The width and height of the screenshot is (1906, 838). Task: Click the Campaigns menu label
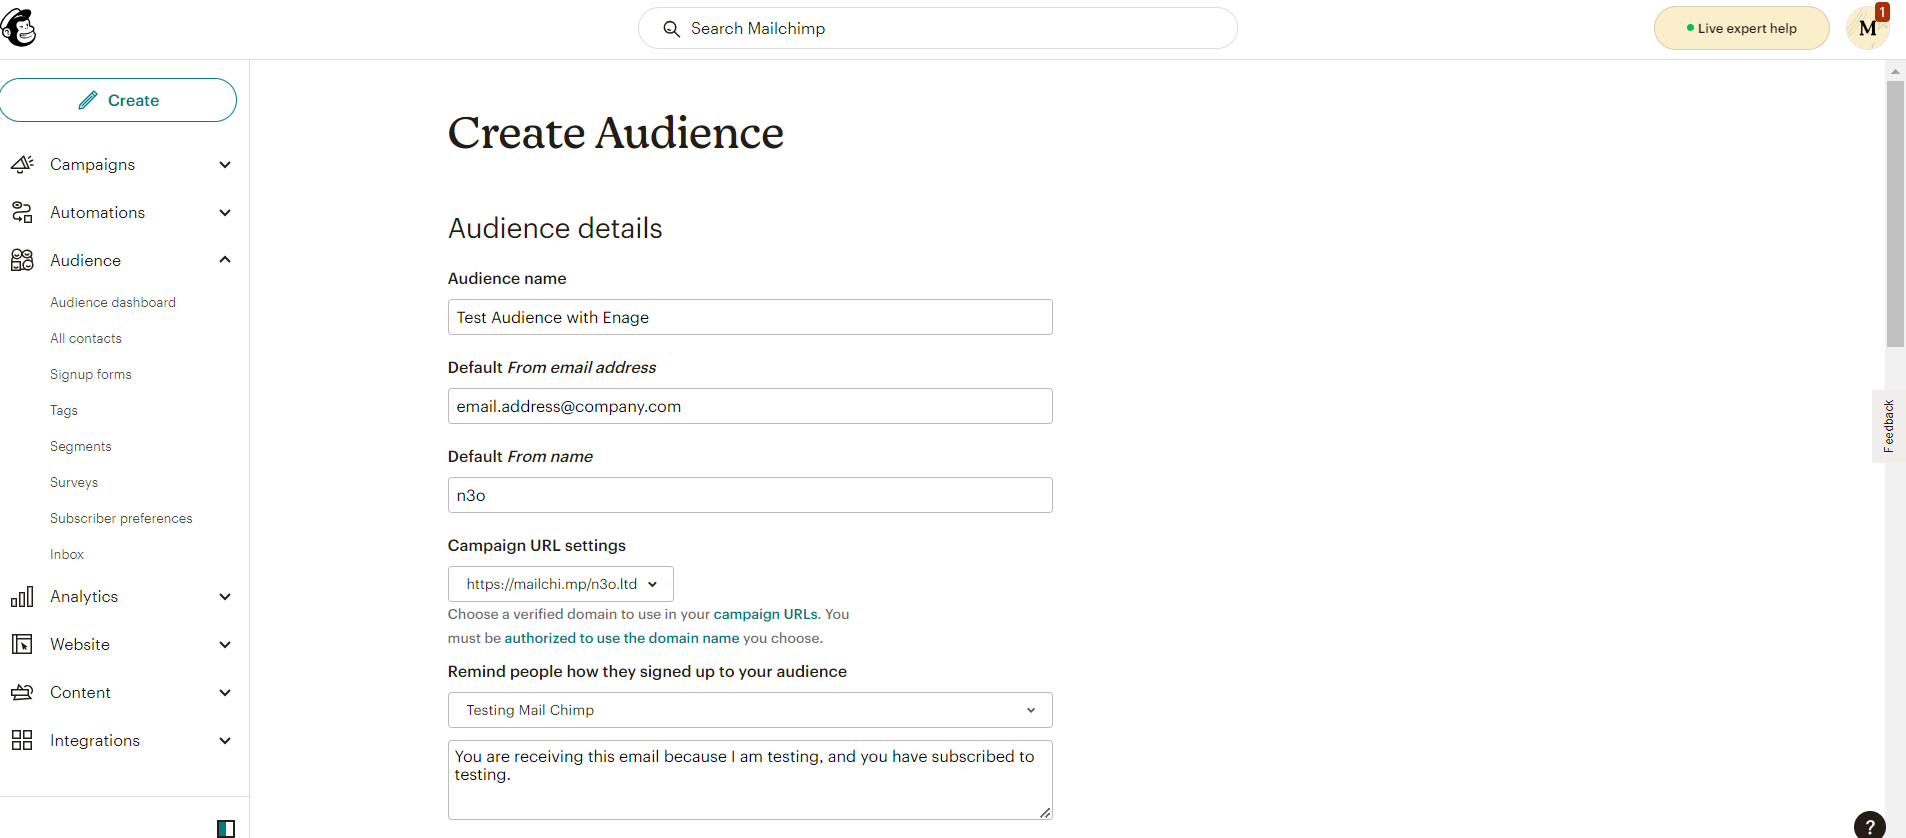coord(92,164)
